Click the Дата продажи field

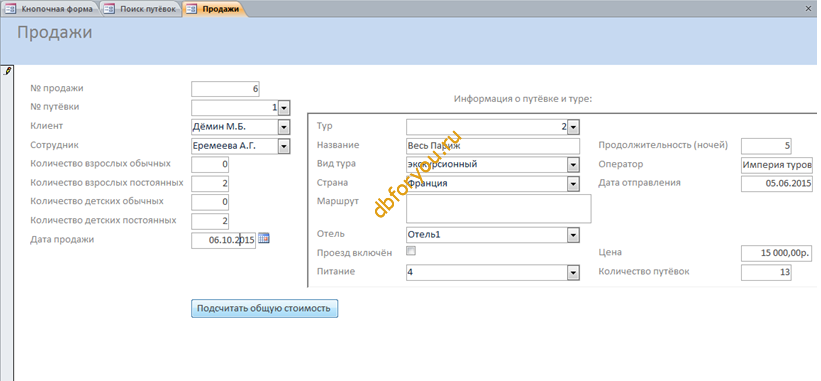[224, 240]
